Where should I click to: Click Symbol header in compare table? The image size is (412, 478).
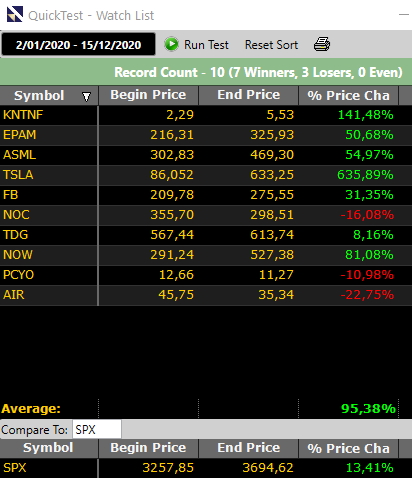[x=49, y=448]
